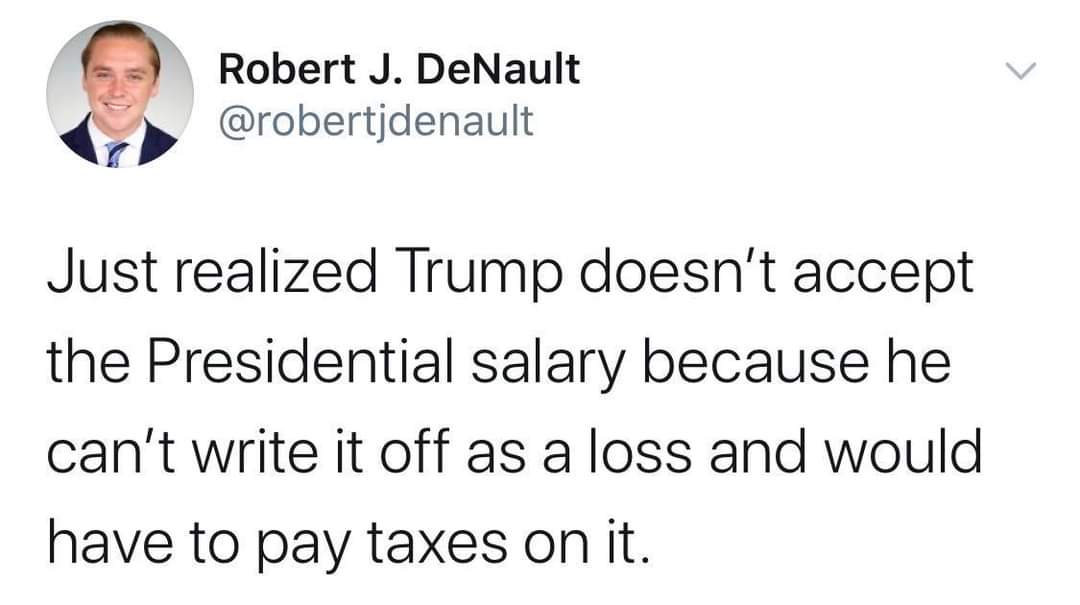Click the word "can't" in the tweet
Viewport: 1080px width, 605px height.
click(x=103, y=451)
